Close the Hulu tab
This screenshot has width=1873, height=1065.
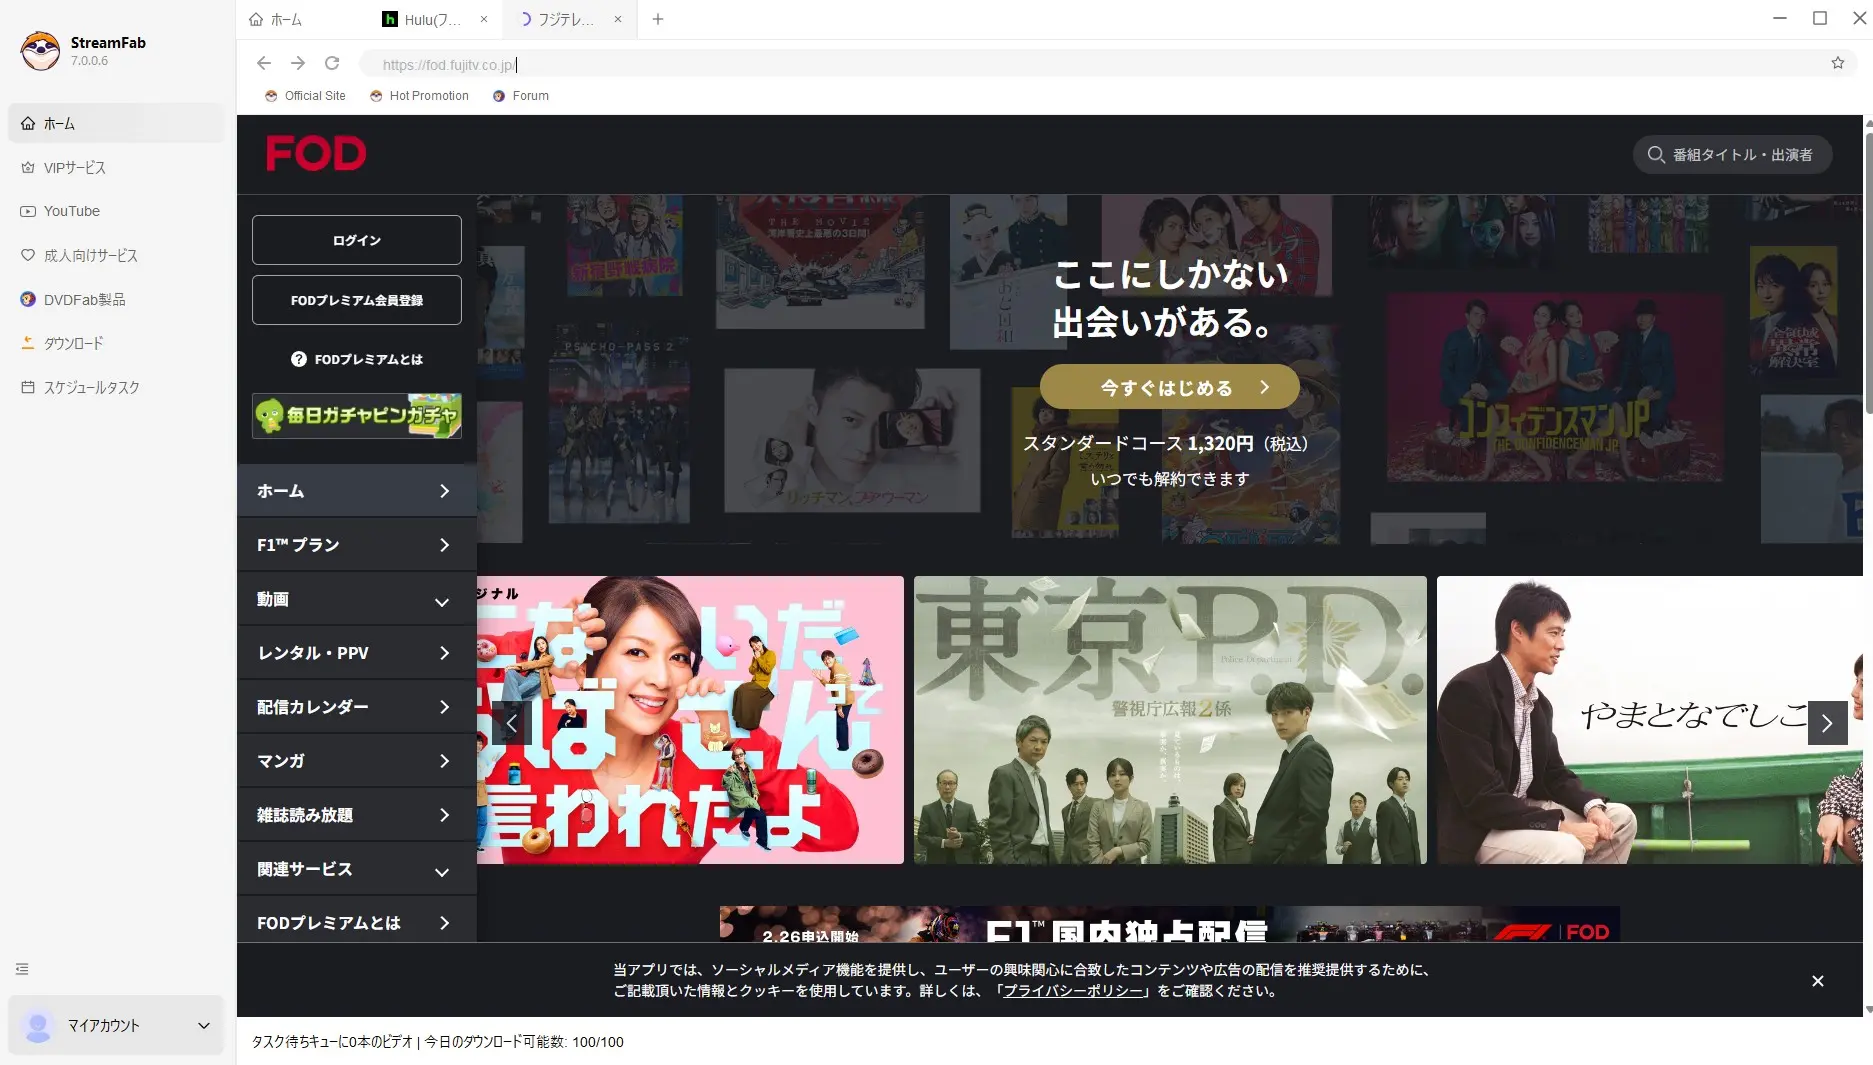coord(484,19)
